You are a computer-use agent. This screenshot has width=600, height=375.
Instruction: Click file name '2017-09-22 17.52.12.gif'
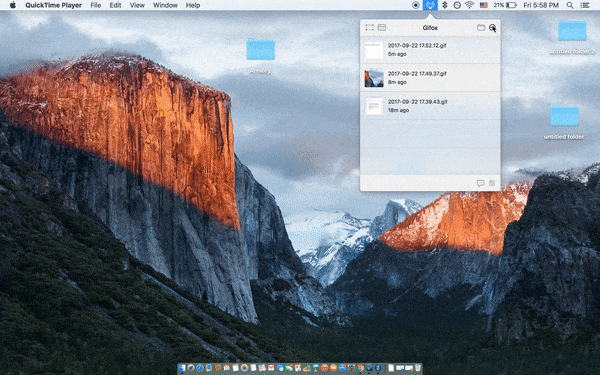point(417,46)
